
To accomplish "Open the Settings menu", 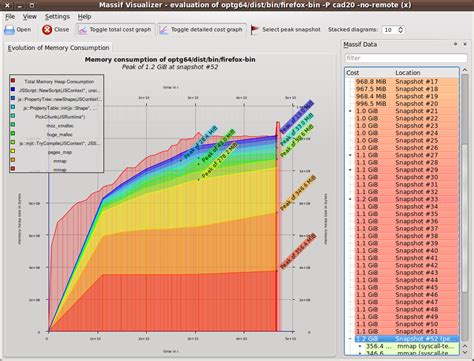I will (57, 17).
